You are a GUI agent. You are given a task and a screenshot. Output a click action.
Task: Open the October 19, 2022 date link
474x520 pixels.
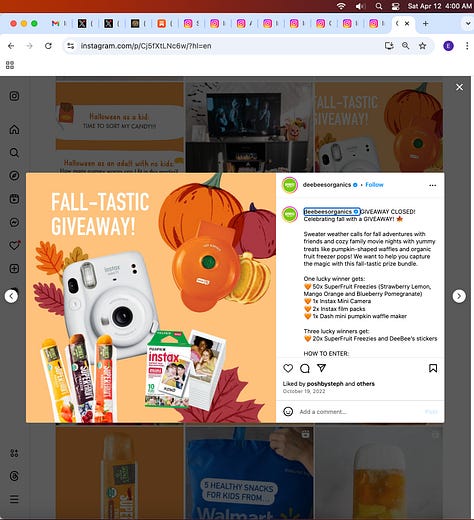click(304, 391)
